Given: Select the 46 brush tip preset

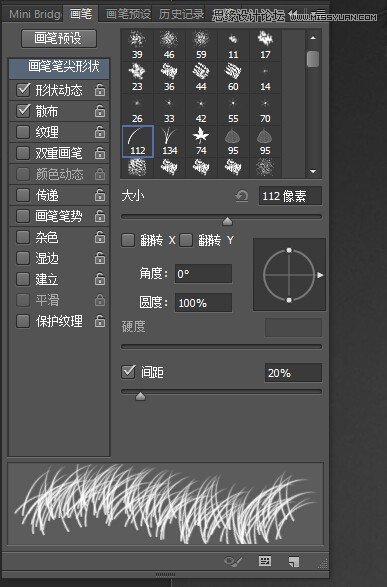Looking at the screenshot, I should click(169, 46).
